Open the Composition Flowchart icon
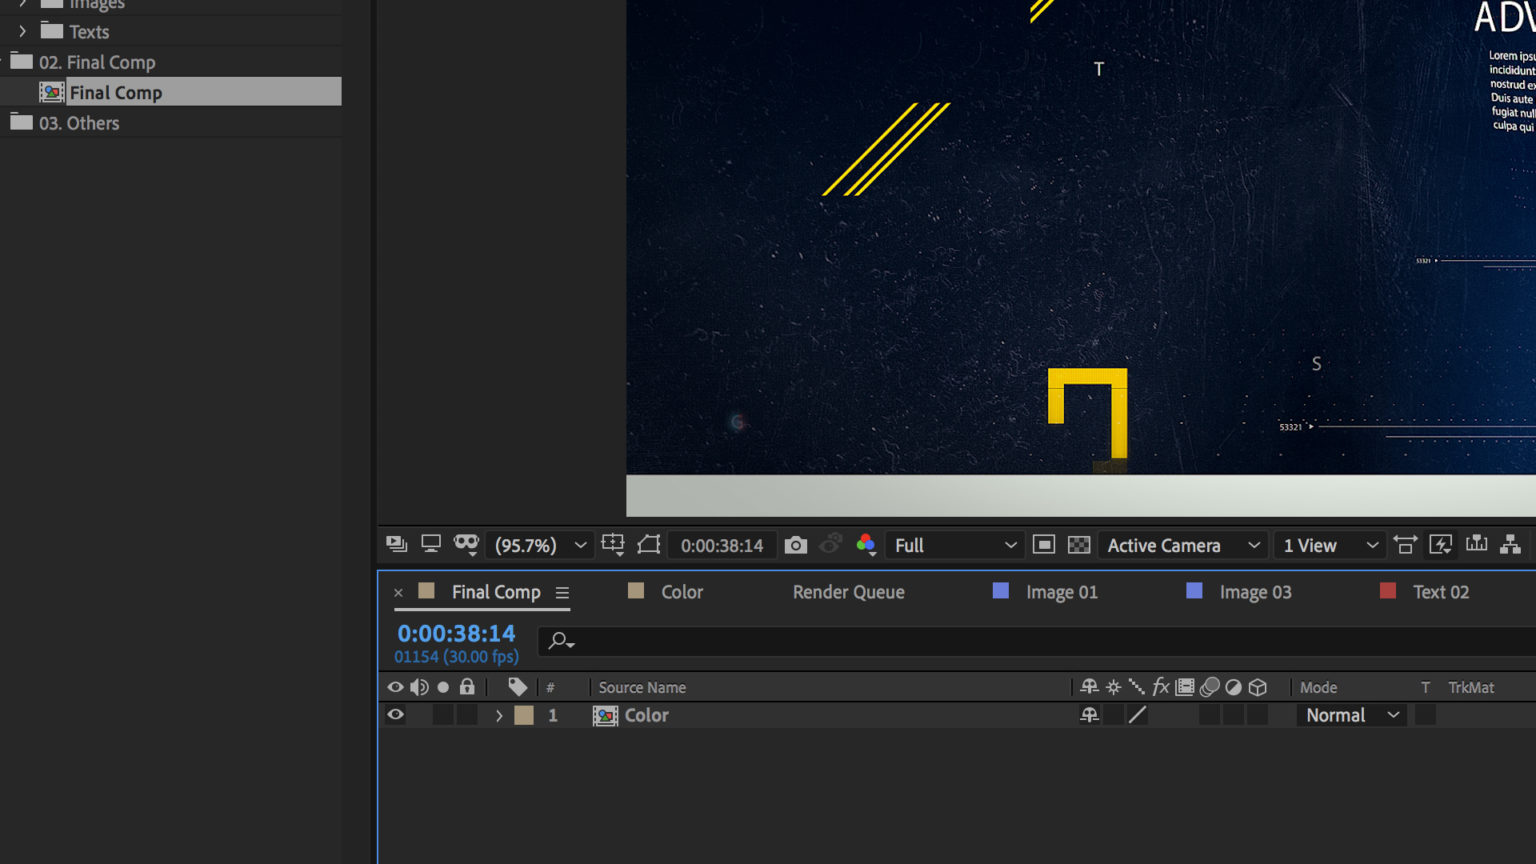The width and height of the screenshot is (1536, 864). [1510, 545]
